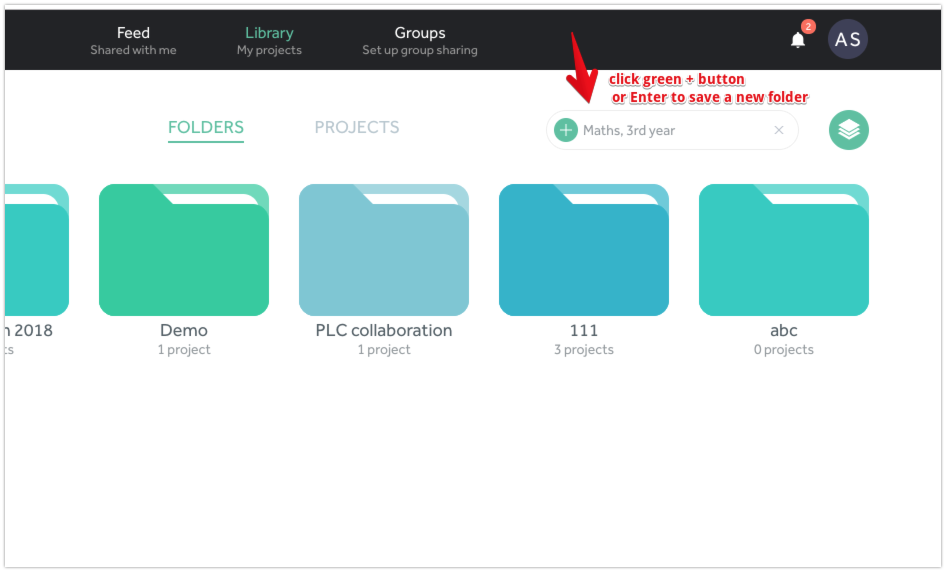
Task: Click the green plus add-folder button
Action: pyautogui.click(x=566, y=130)
